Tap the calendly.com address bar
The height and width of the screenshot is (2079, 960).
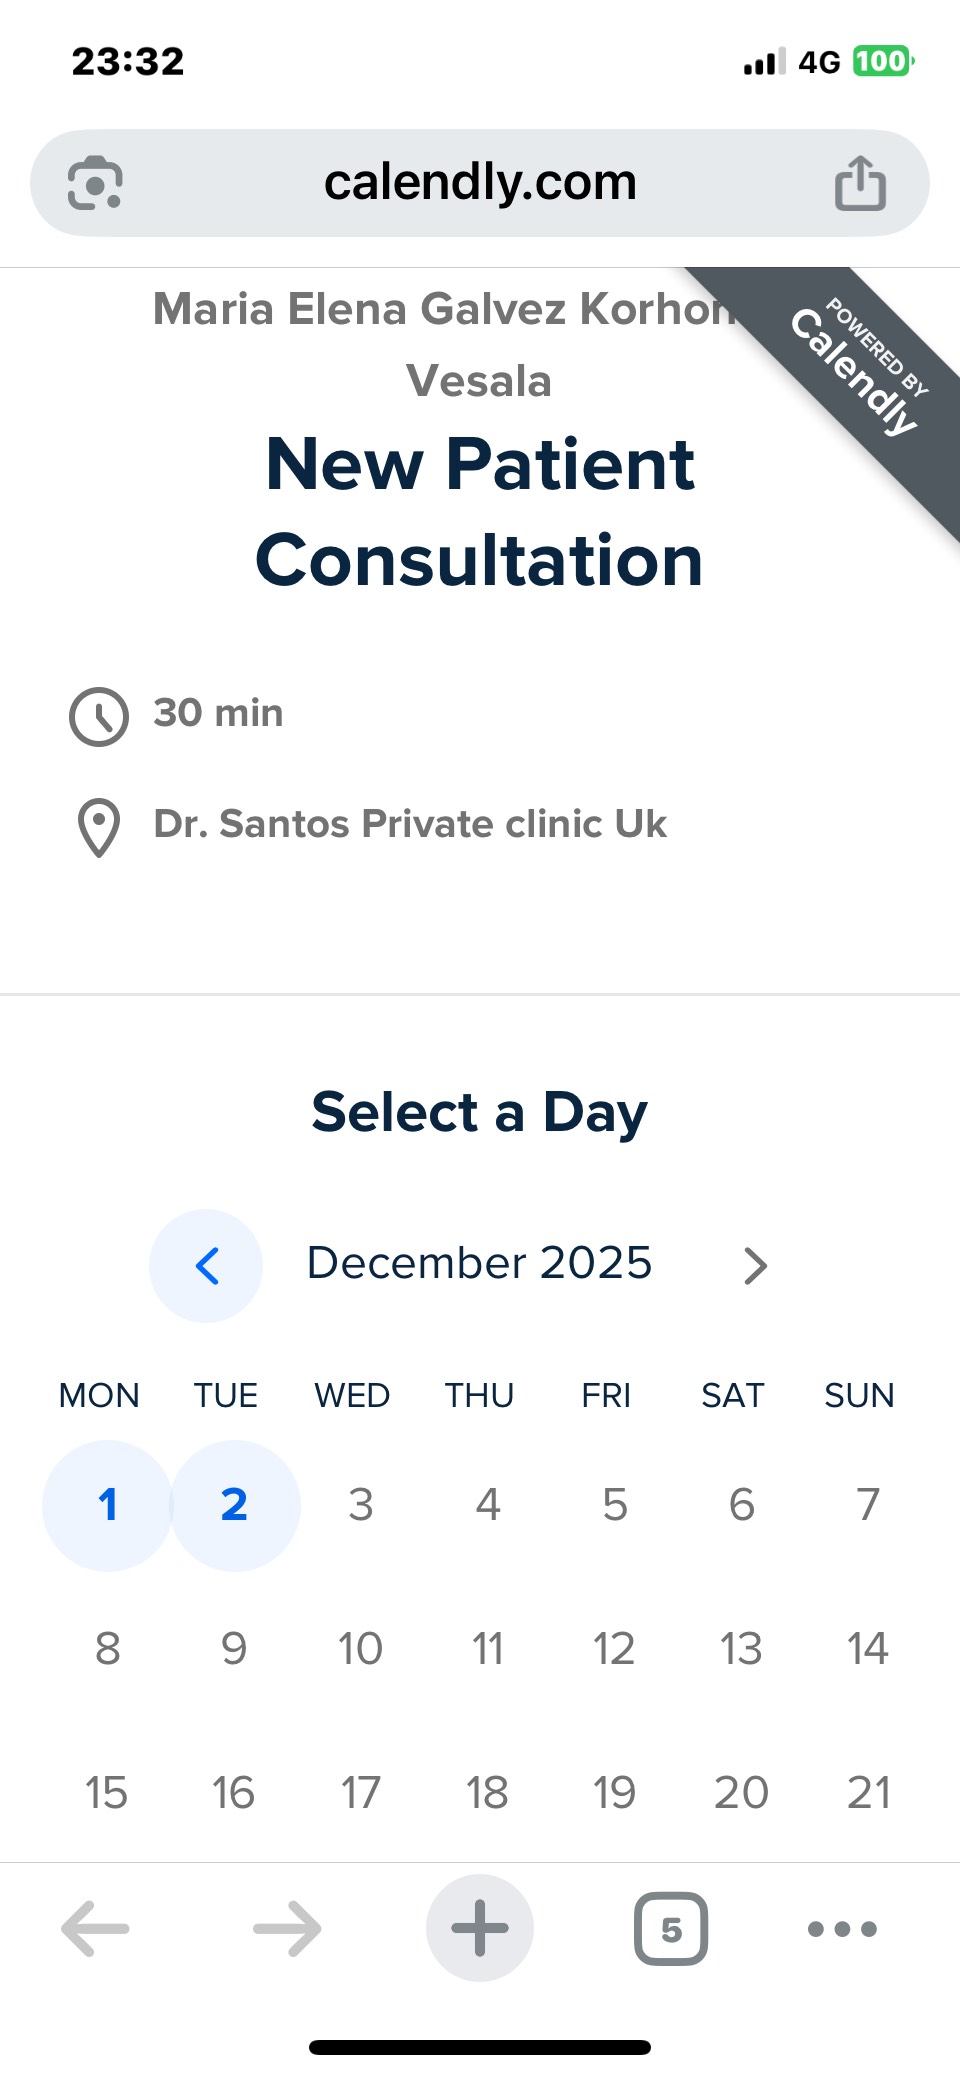click(480, 183)
